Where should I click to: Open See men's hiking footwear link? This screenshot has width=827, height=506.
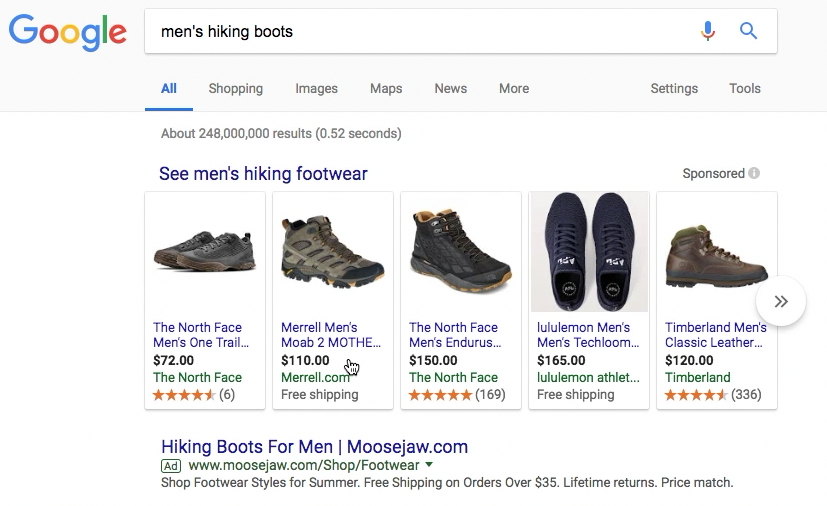[x=263, y=174]
